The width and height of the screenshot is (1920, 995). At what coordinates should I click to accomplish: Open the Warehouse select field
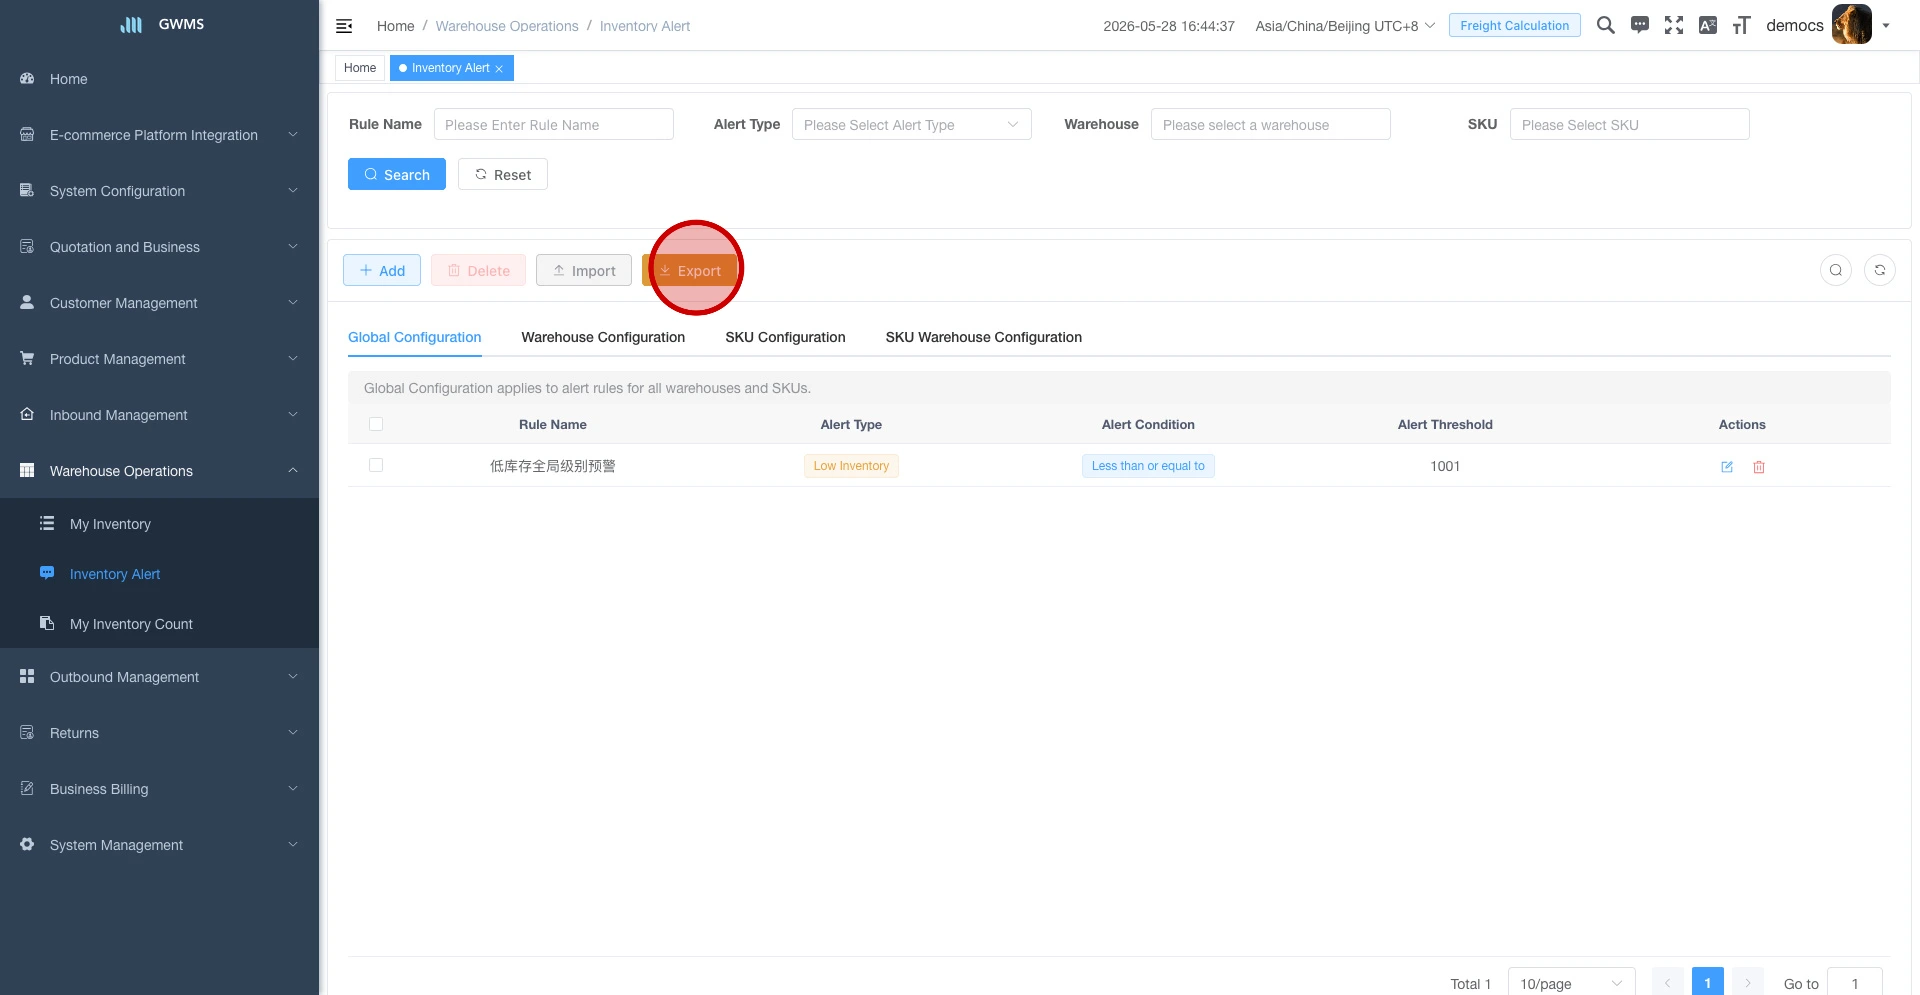point(1270,124)
